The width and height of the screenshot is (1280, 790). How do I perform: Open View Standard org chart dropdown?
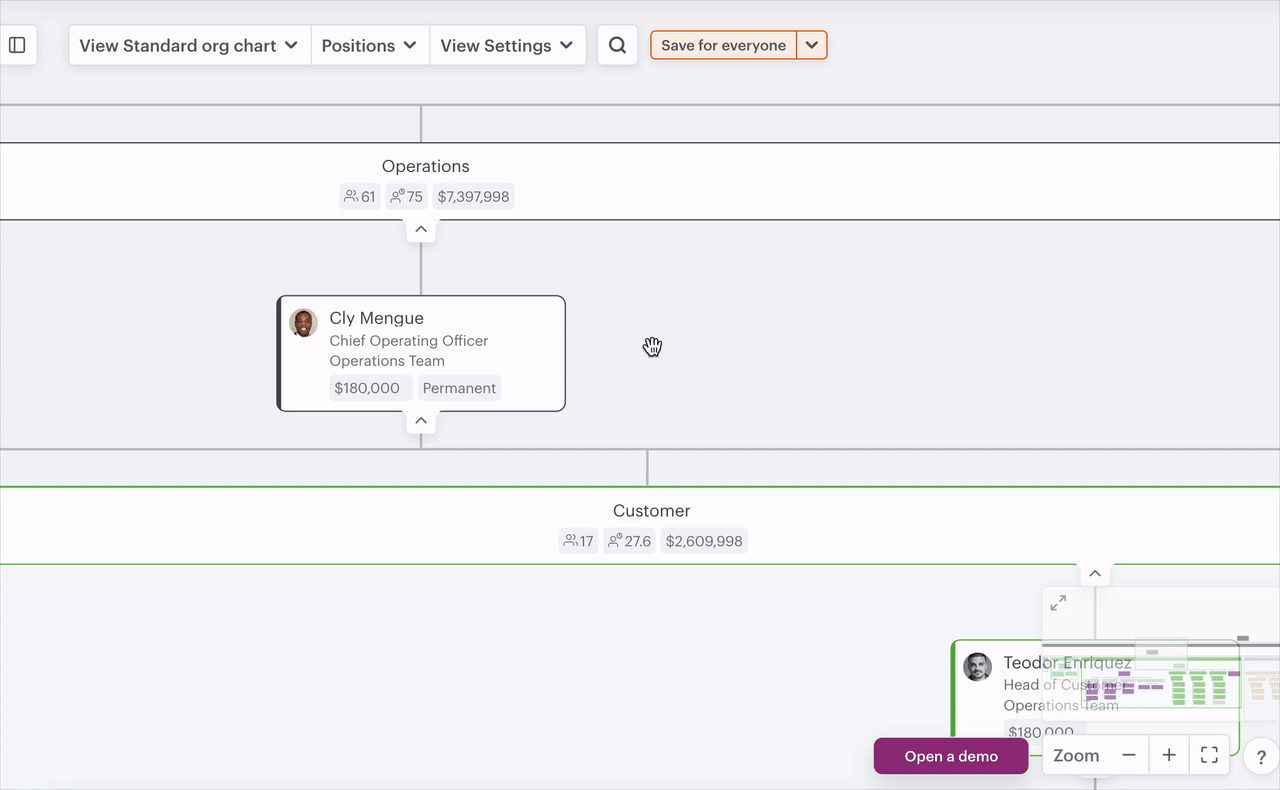click(189, 45)
